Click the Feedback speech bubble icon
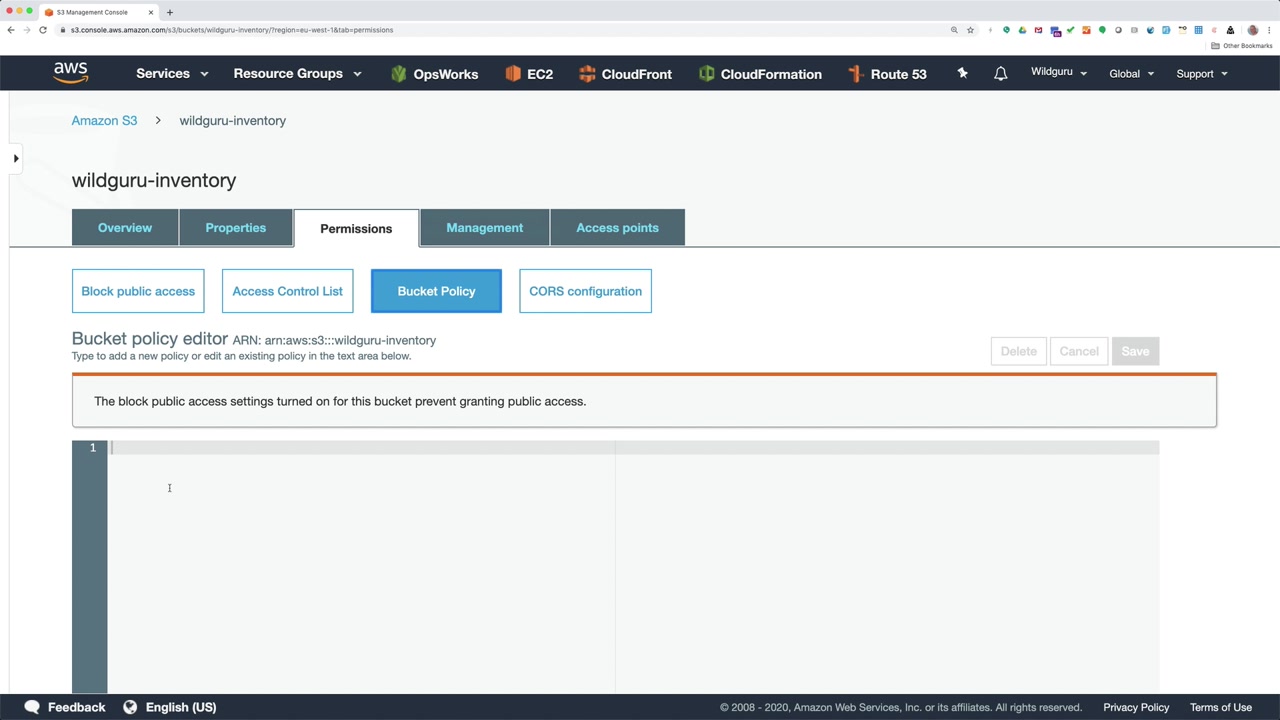 coord(32,707)
